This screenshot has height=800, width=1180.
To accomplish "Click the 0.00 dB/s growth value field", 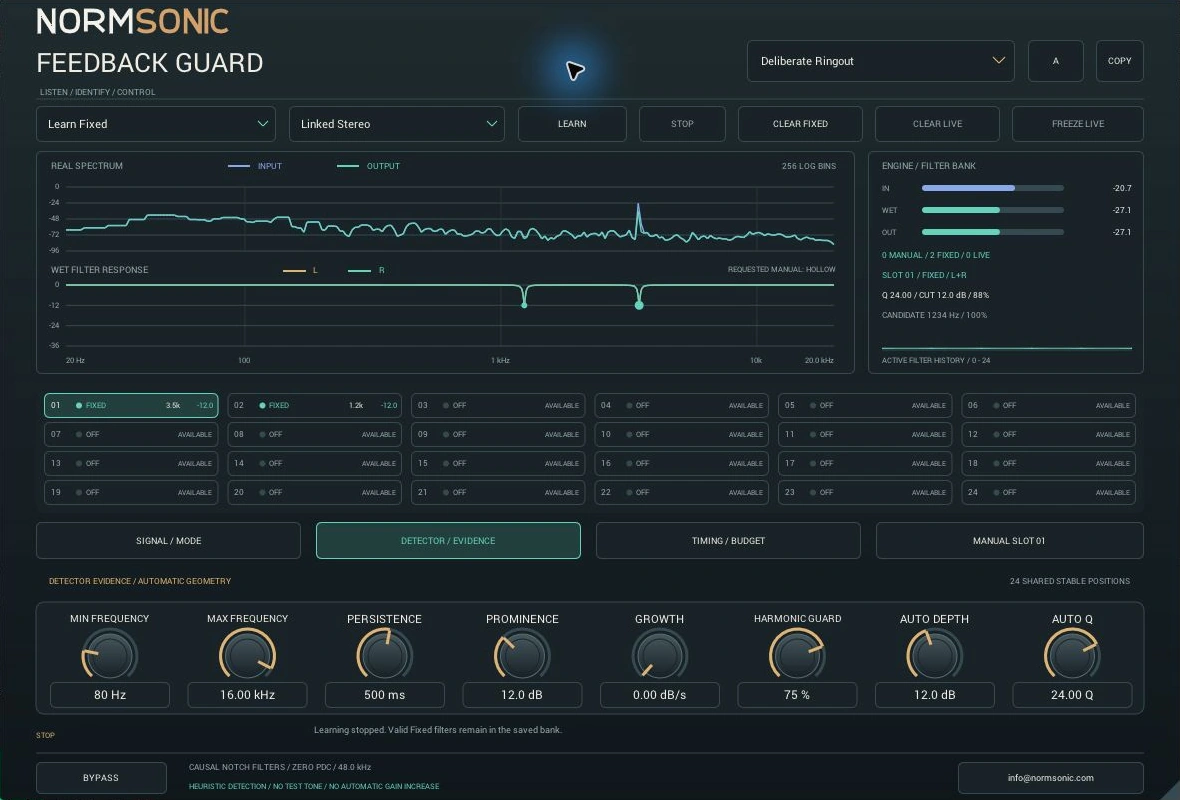I will click(x=659, y=695).
